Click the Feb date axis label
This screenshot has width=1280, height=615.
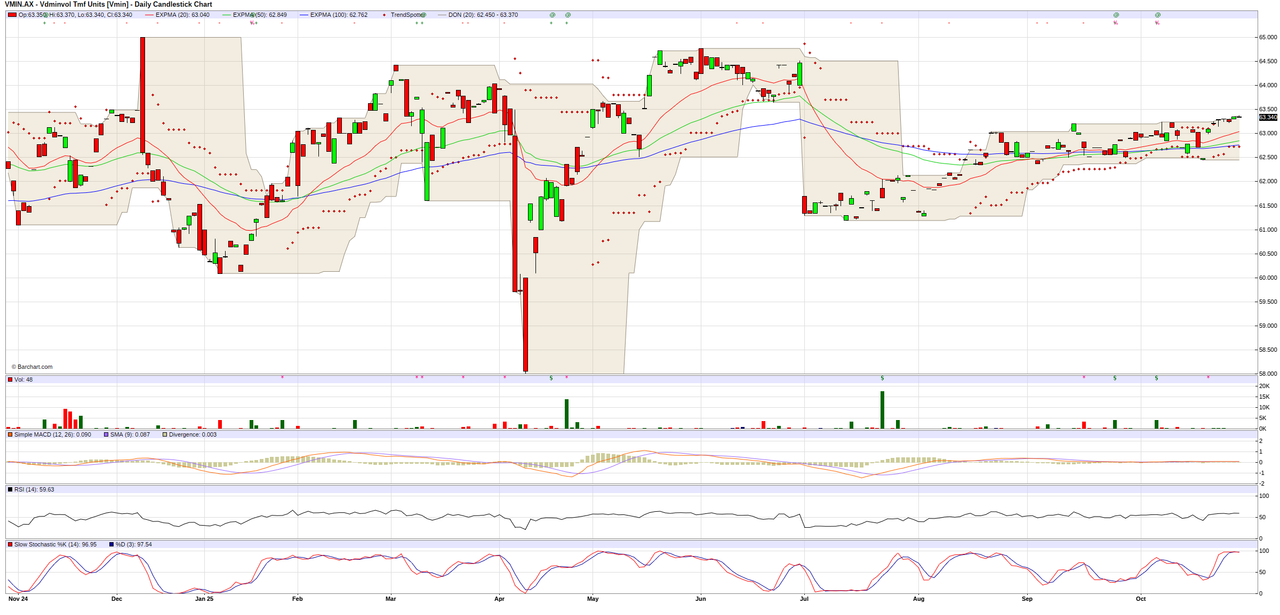[x=297, y=599]
